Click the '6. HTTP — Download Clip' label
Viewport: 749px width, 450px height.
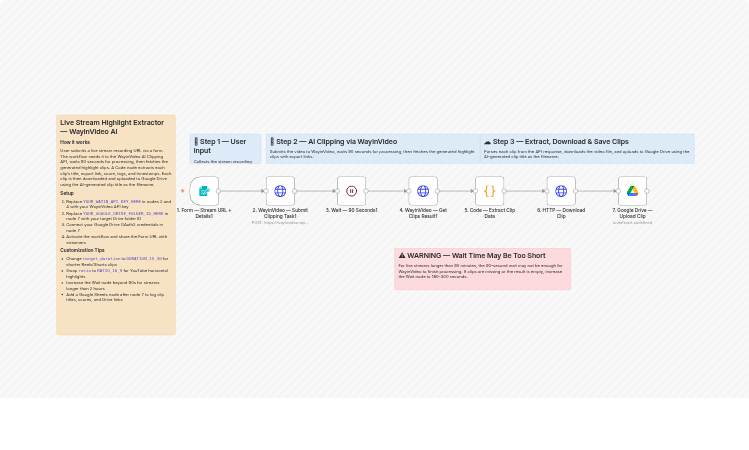coord(561,213)
